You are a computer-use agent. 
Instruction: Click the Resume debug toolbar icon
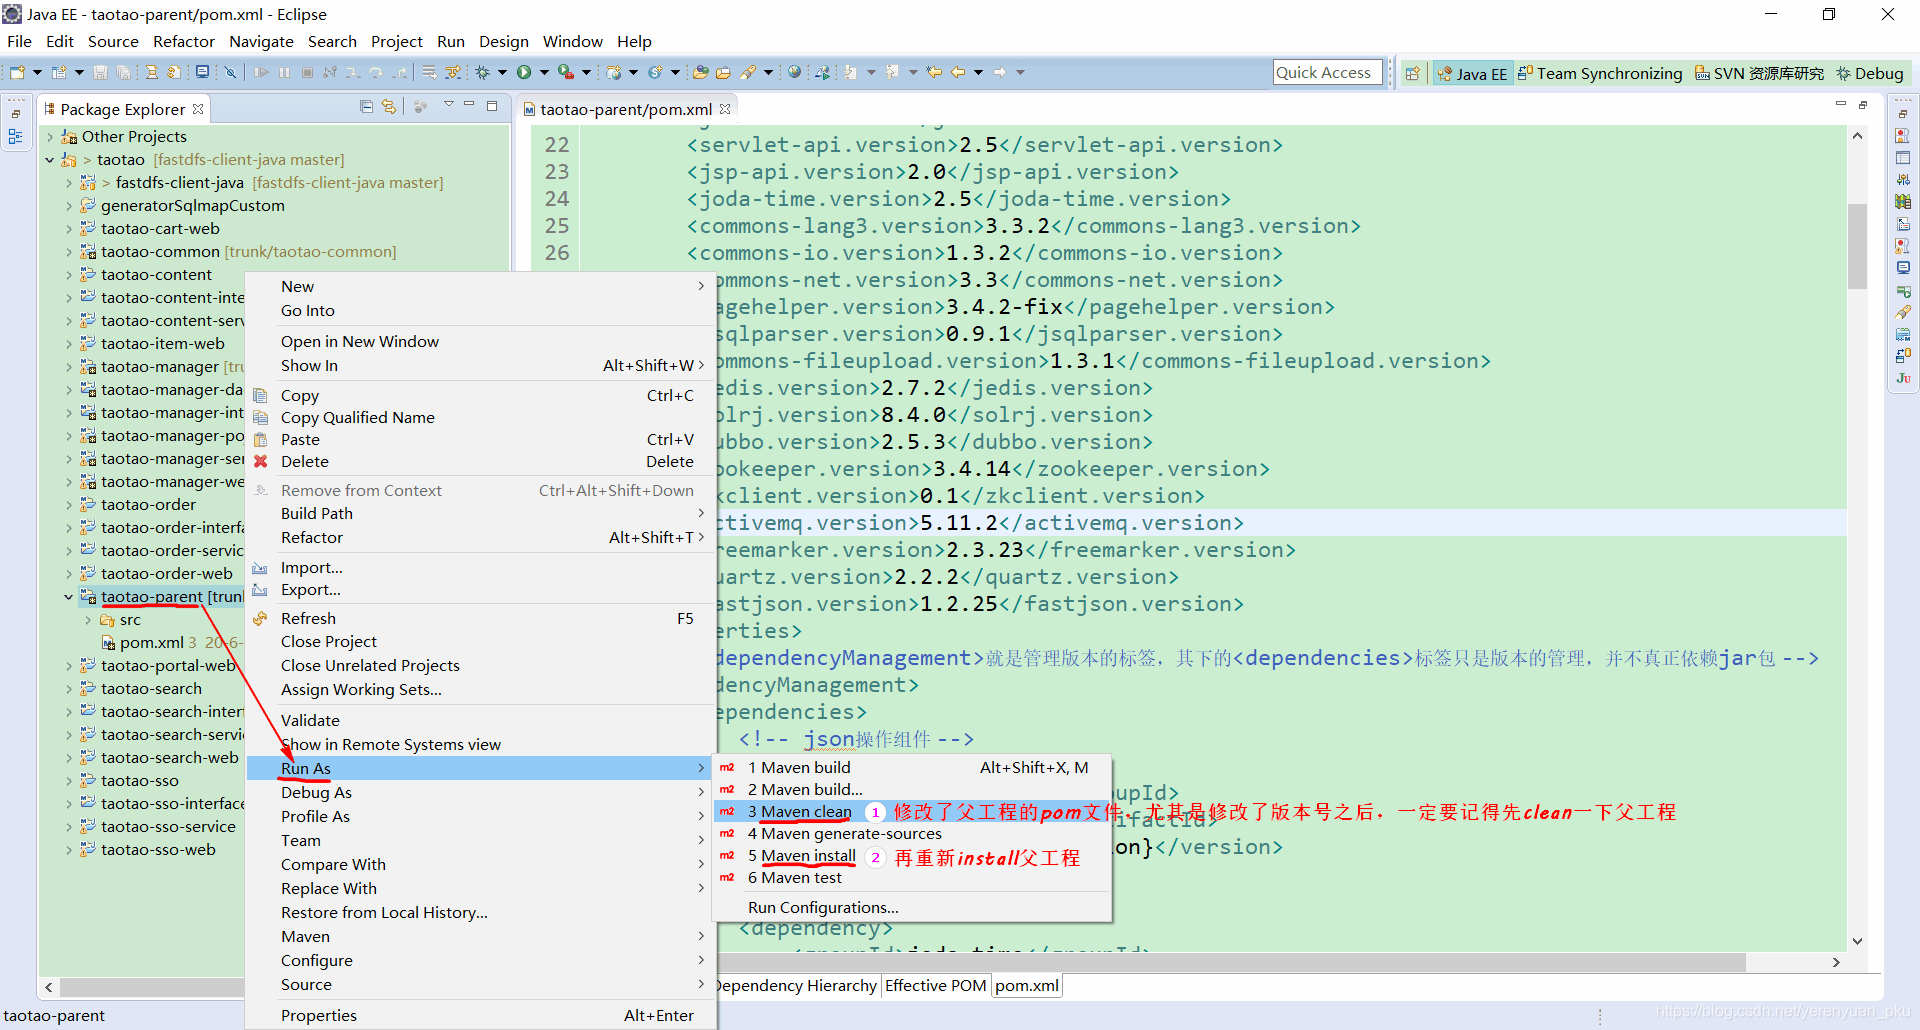(261, 72)
